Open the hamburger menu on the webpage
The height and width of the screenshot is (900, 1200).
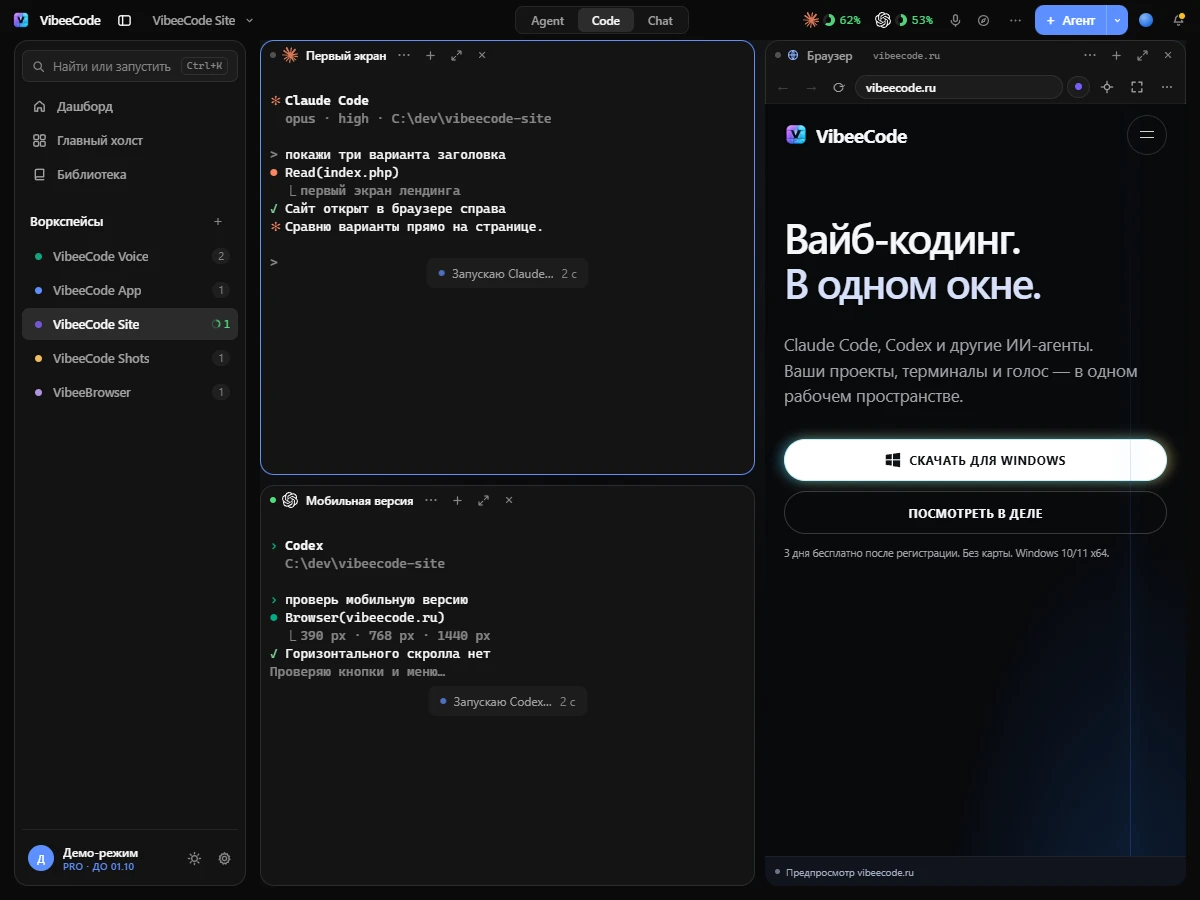[1147, 134]
